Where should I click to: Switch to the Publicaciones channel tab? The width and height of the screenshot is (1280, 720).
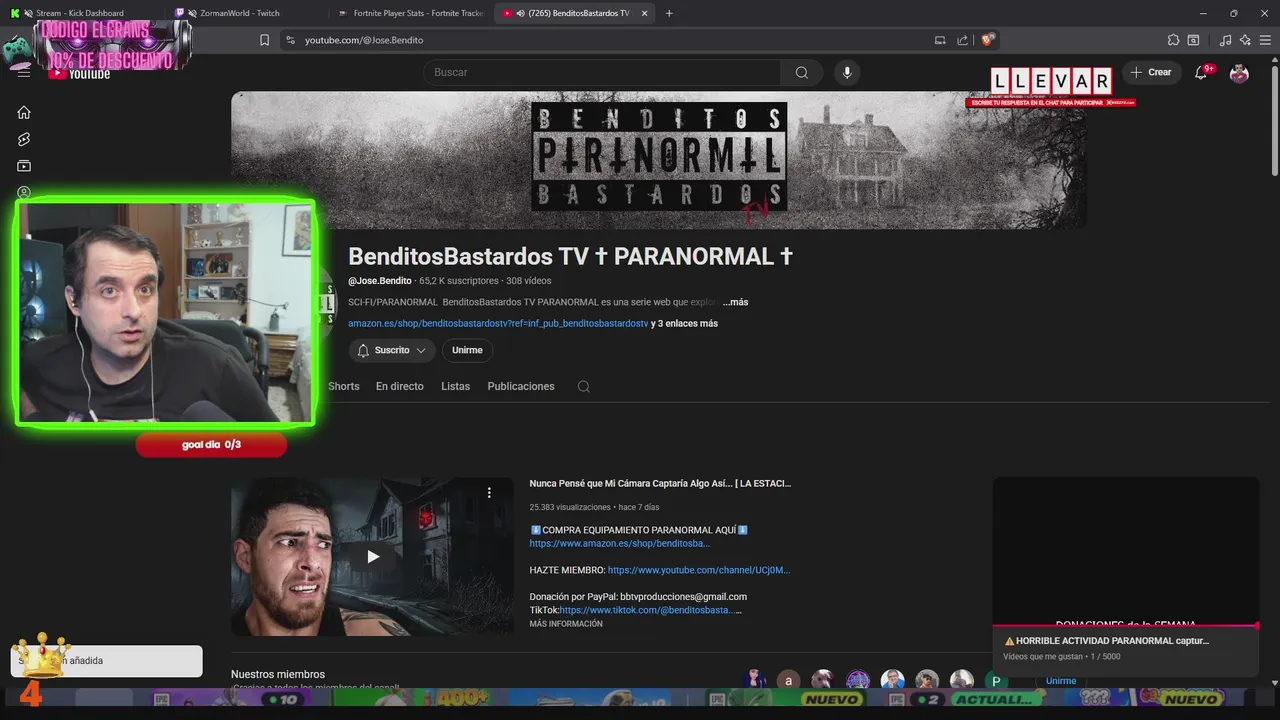point(521,386)
